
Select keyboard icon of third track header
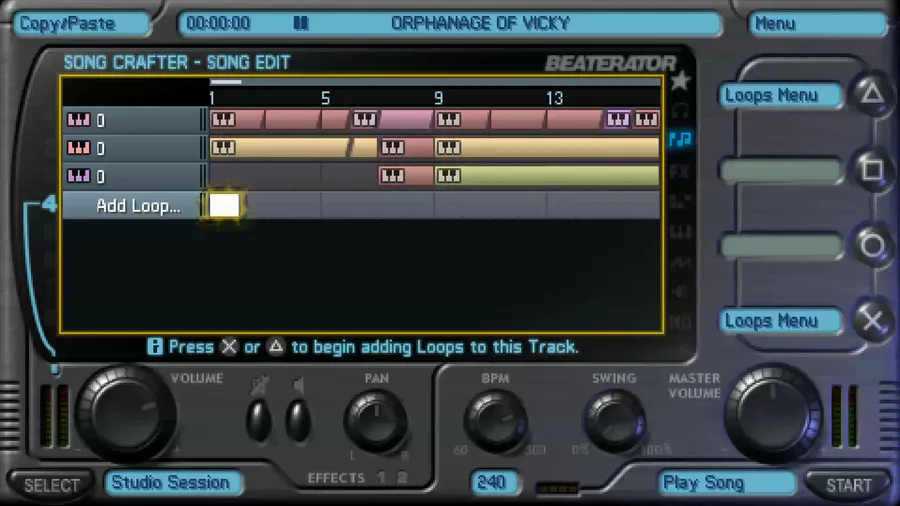pyautogui.click(x=79, y=176)
